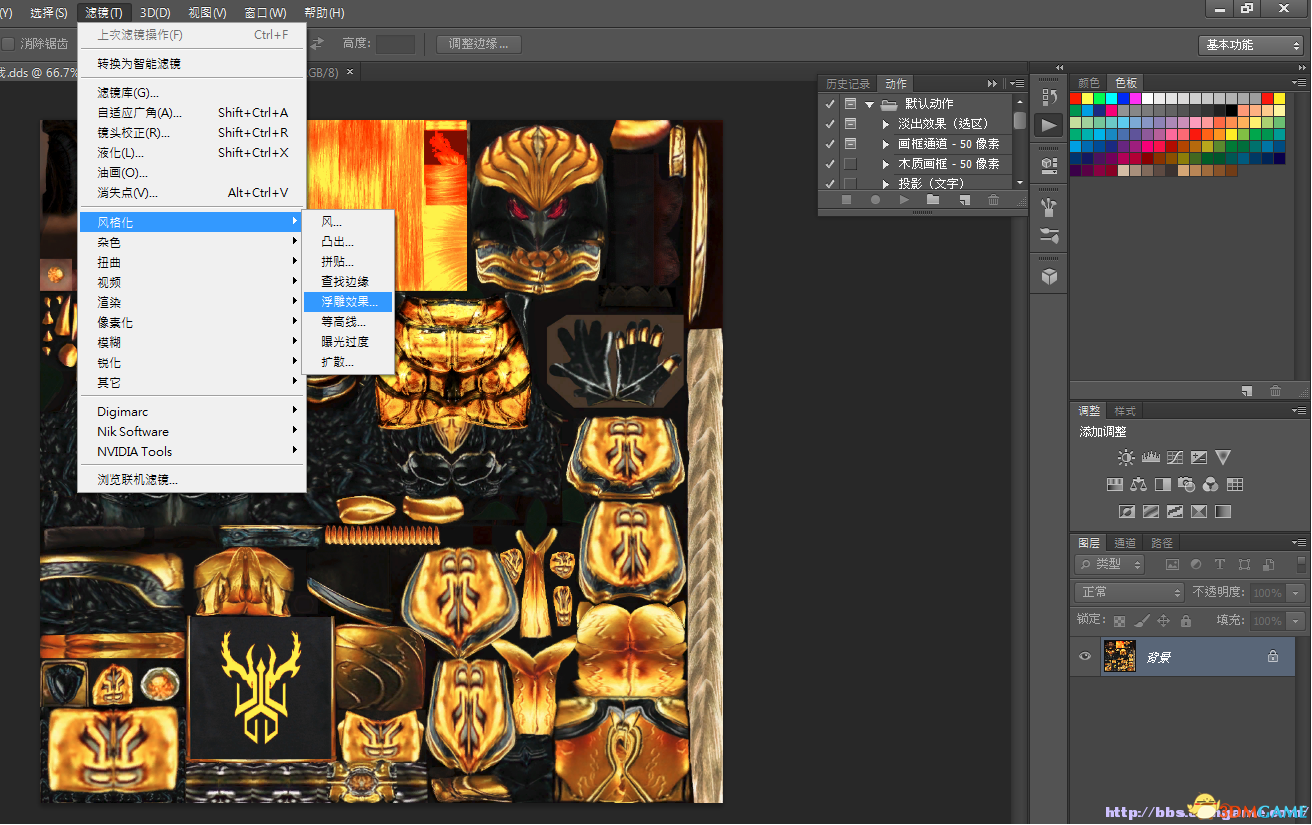Create new swatch from foreground color
Viewport: 1312px width, 825px height.
(1247, 391)
